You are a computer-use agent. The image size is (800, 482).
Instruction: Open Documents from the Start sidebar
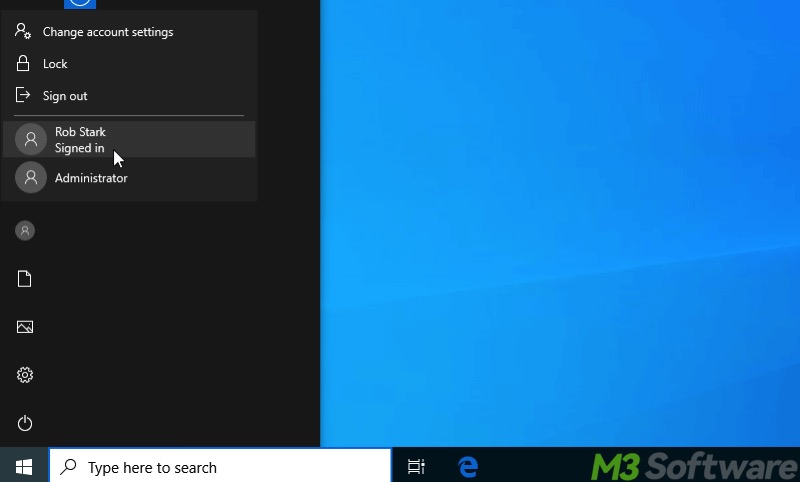(x=25, y=279)
